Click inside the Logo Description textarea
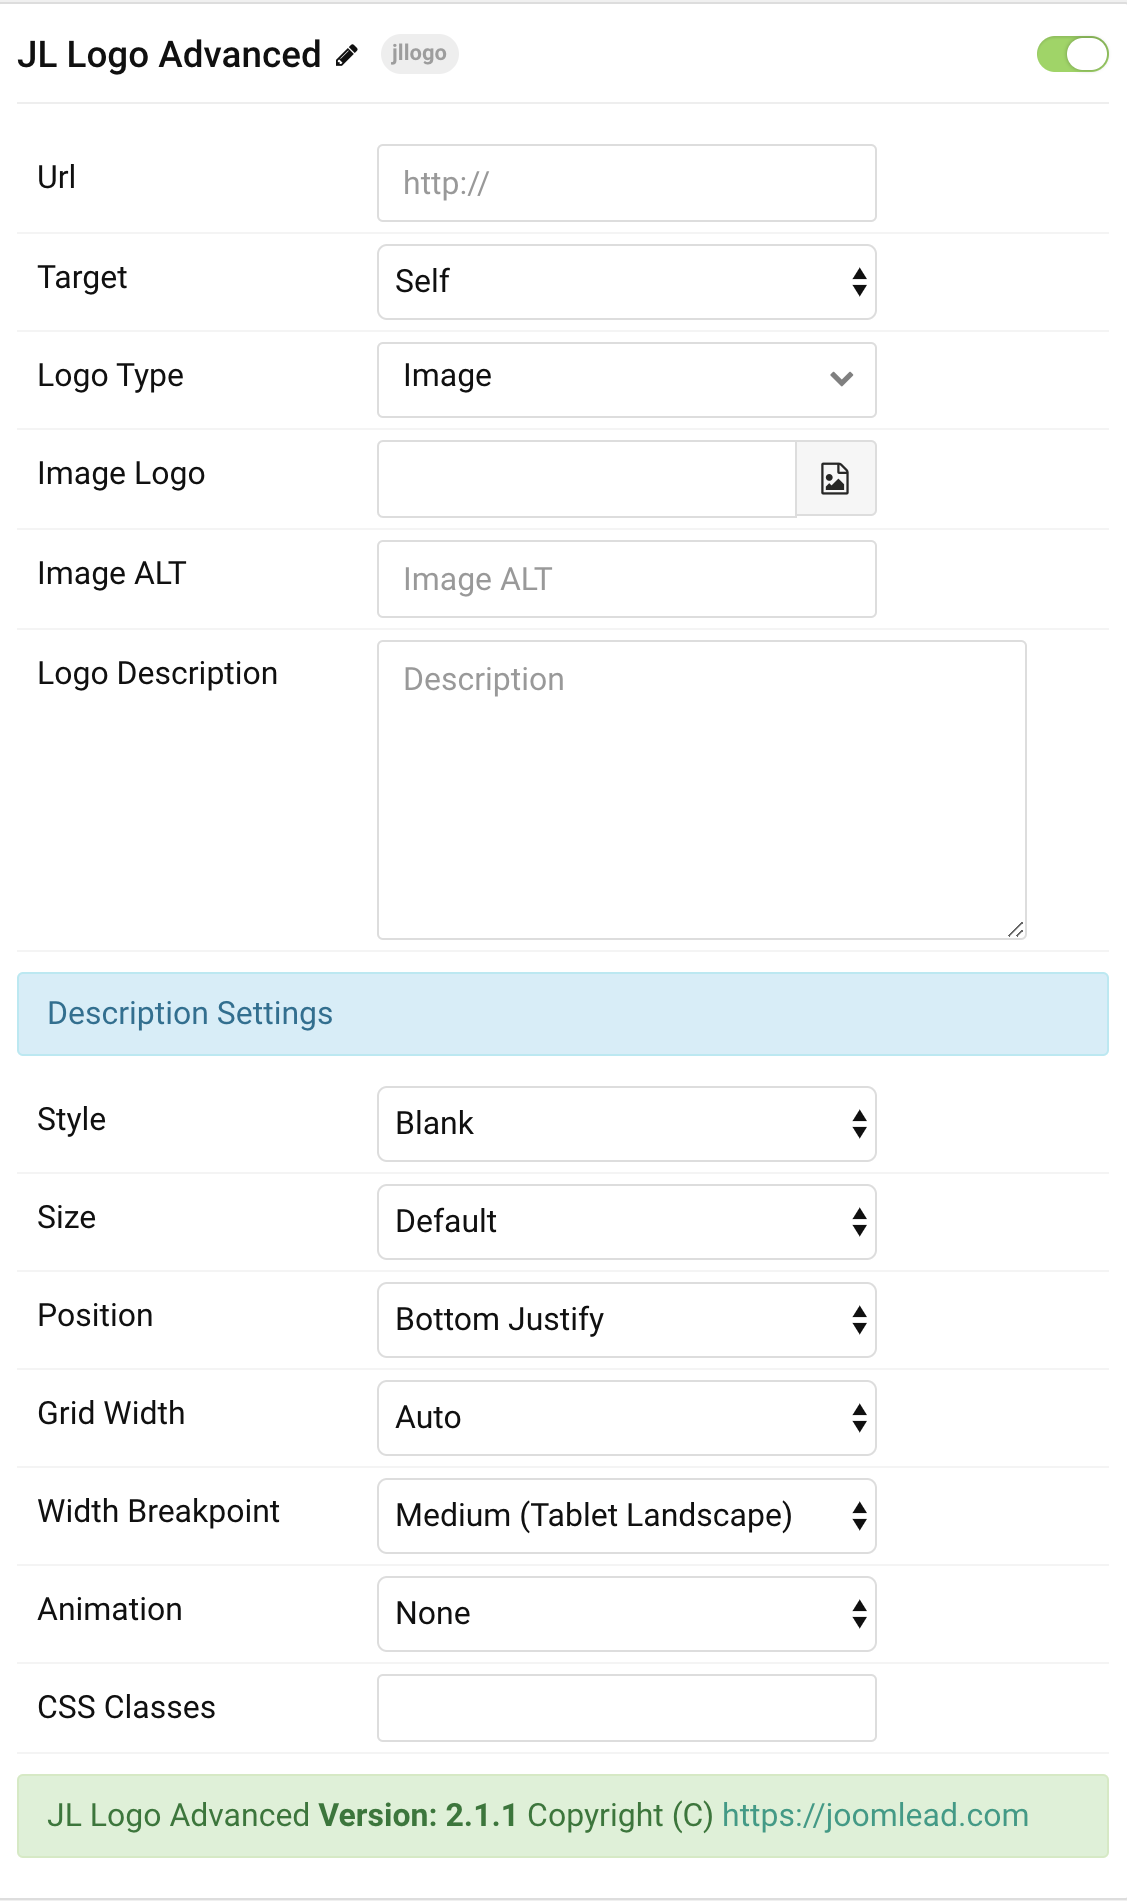 702,790
